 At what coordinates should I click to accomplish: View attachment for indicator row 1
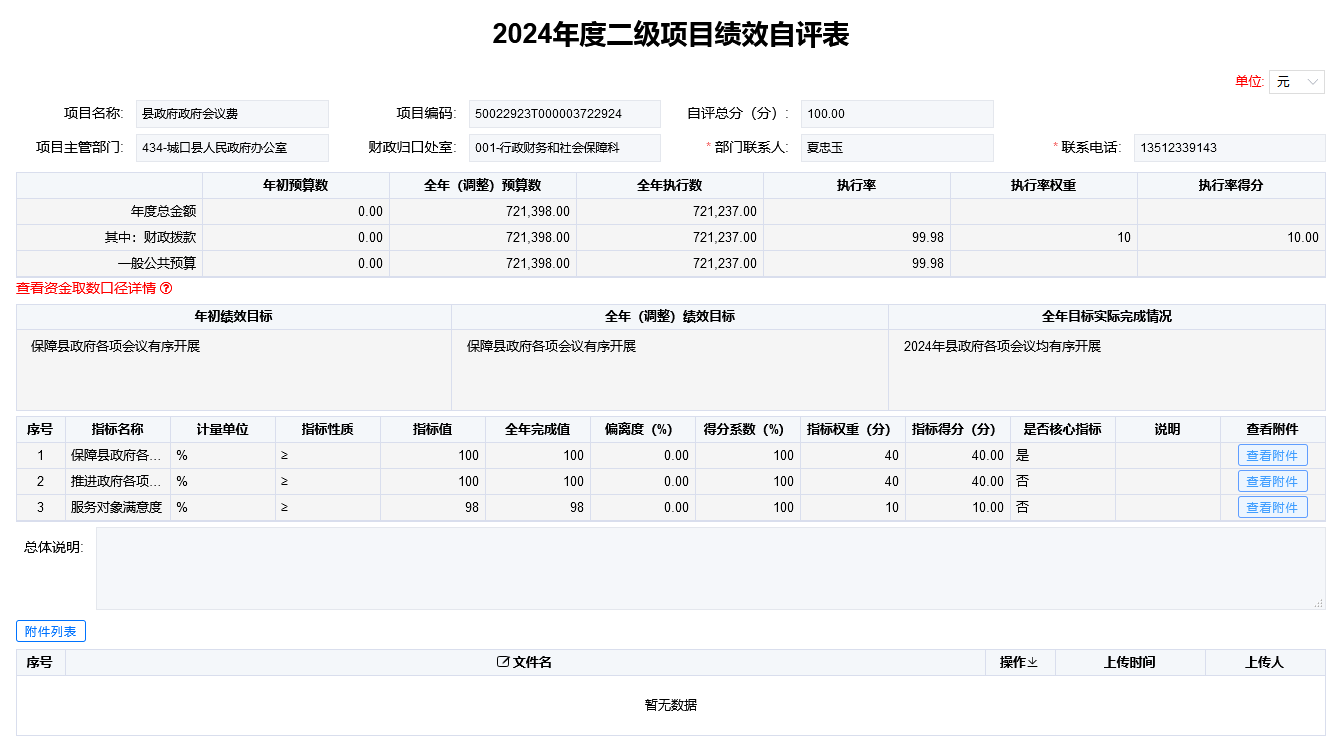point(1272,456)
